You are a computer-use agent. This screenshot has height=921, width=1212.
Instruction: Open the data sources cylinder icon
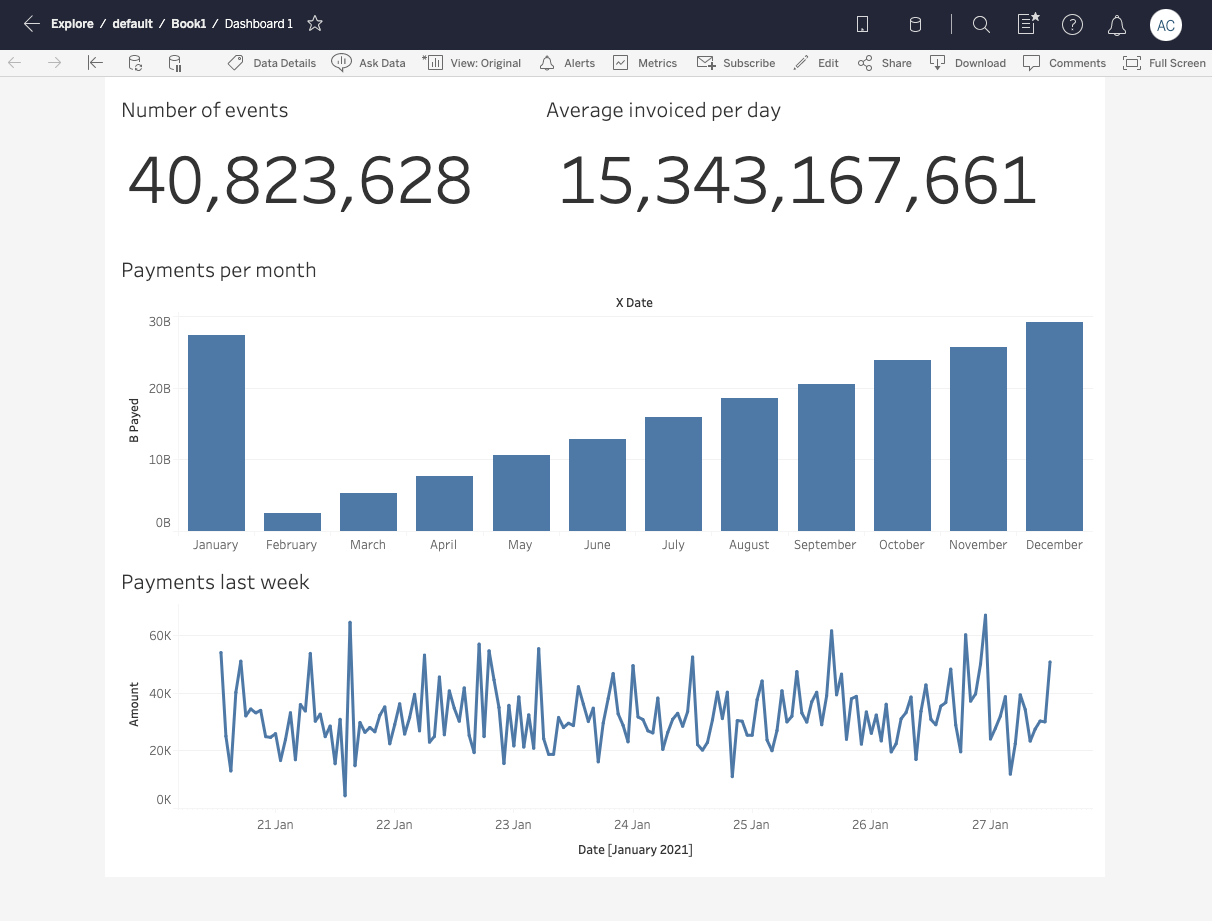915,25
